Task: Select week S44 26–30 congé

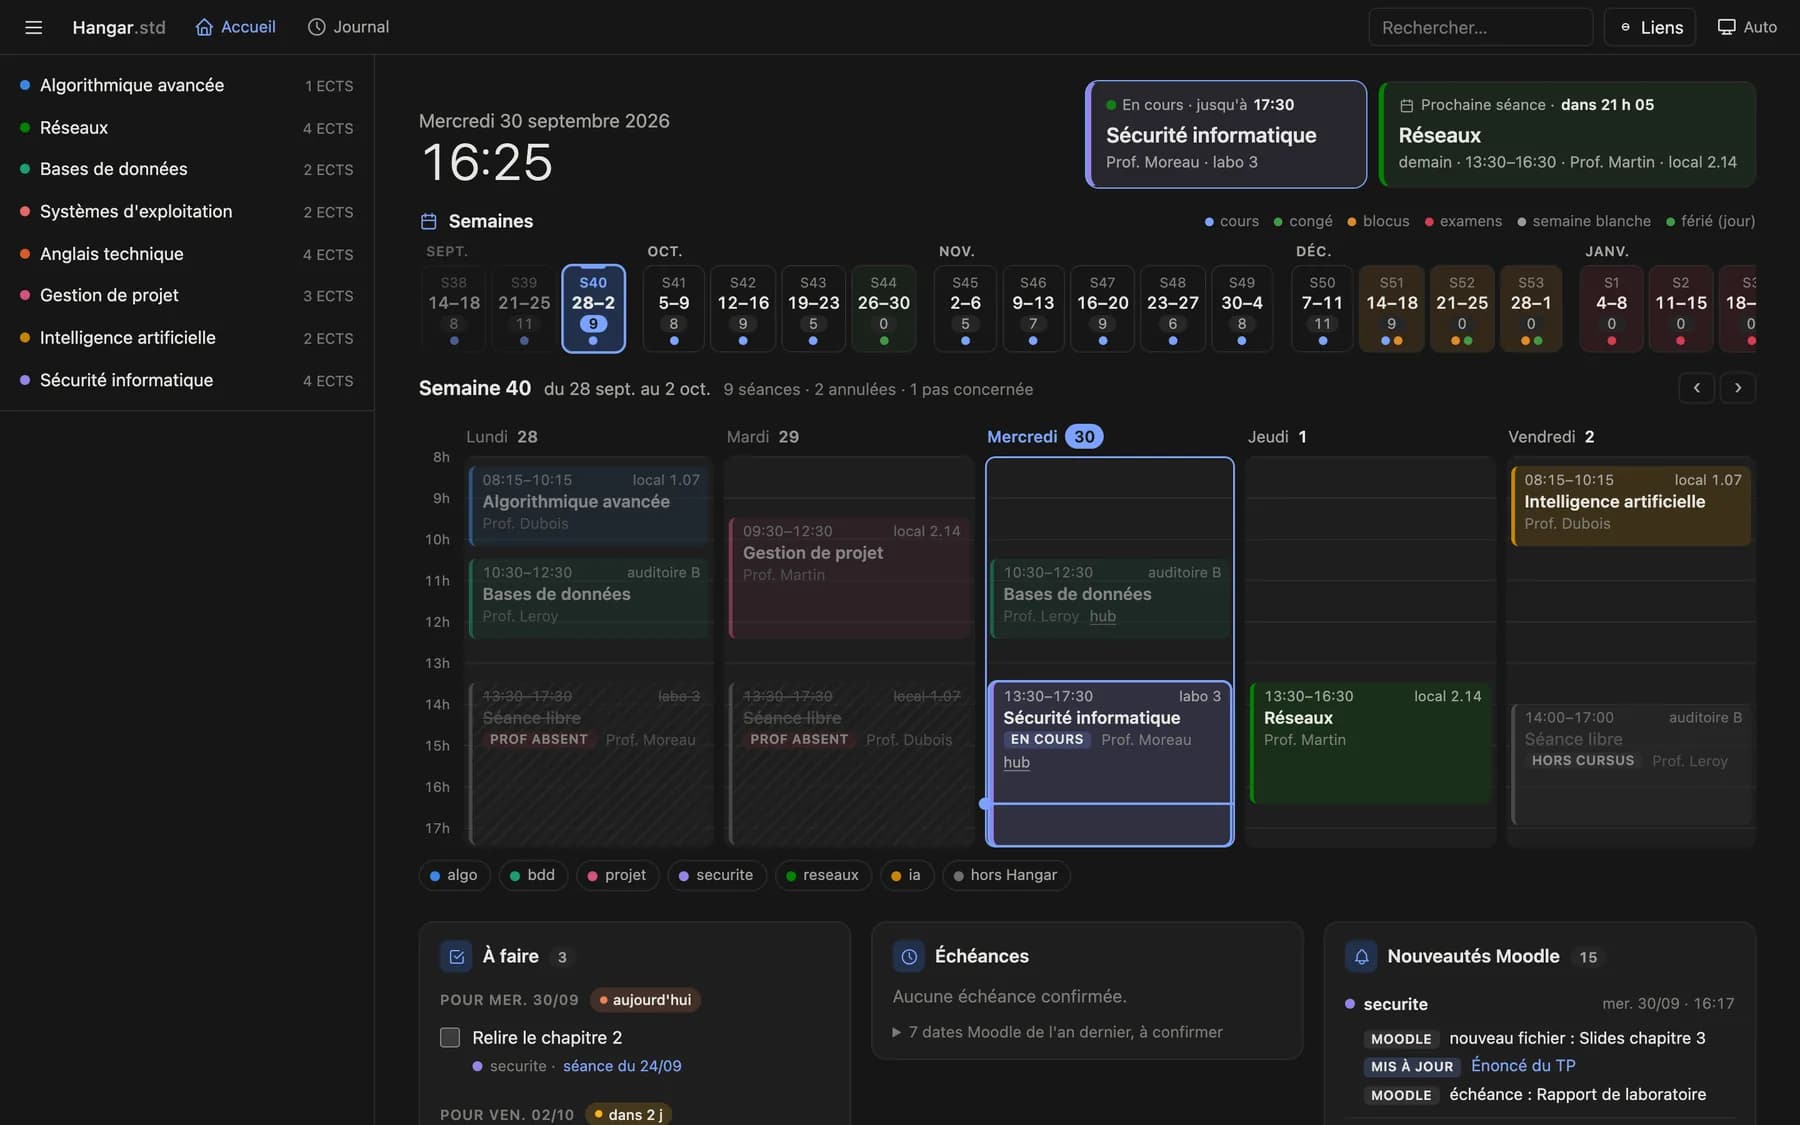Action: (x=884, y=309)
